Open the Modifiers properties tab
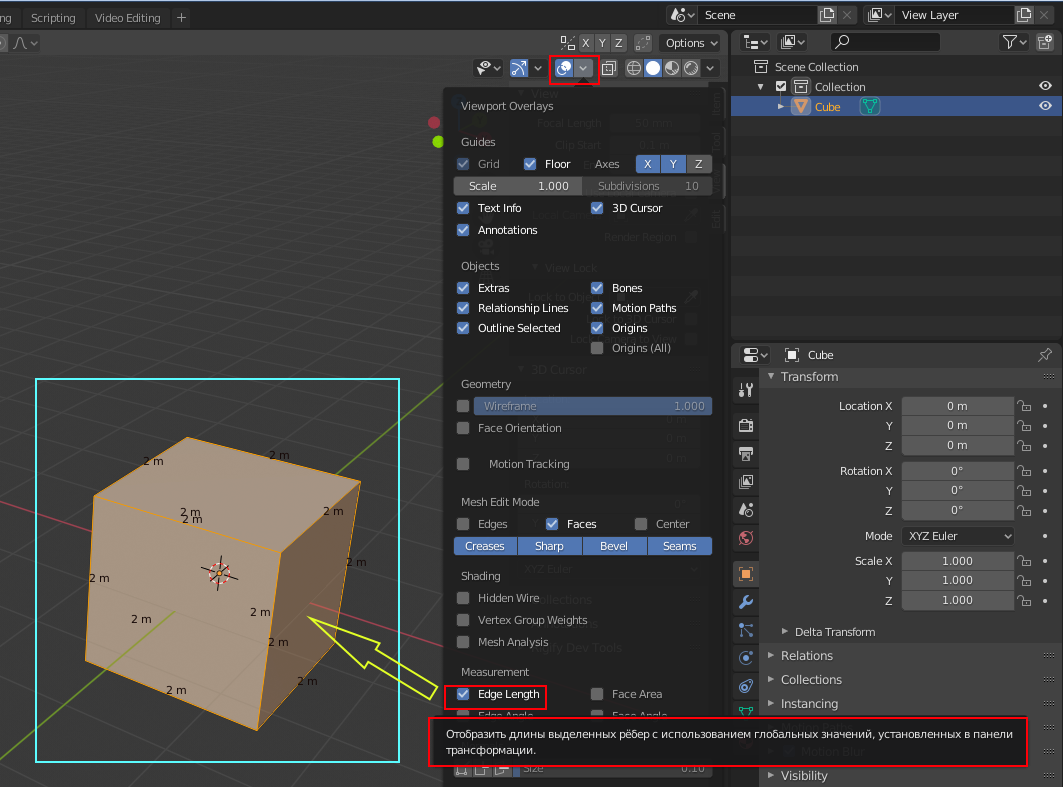 pos(746,602)
